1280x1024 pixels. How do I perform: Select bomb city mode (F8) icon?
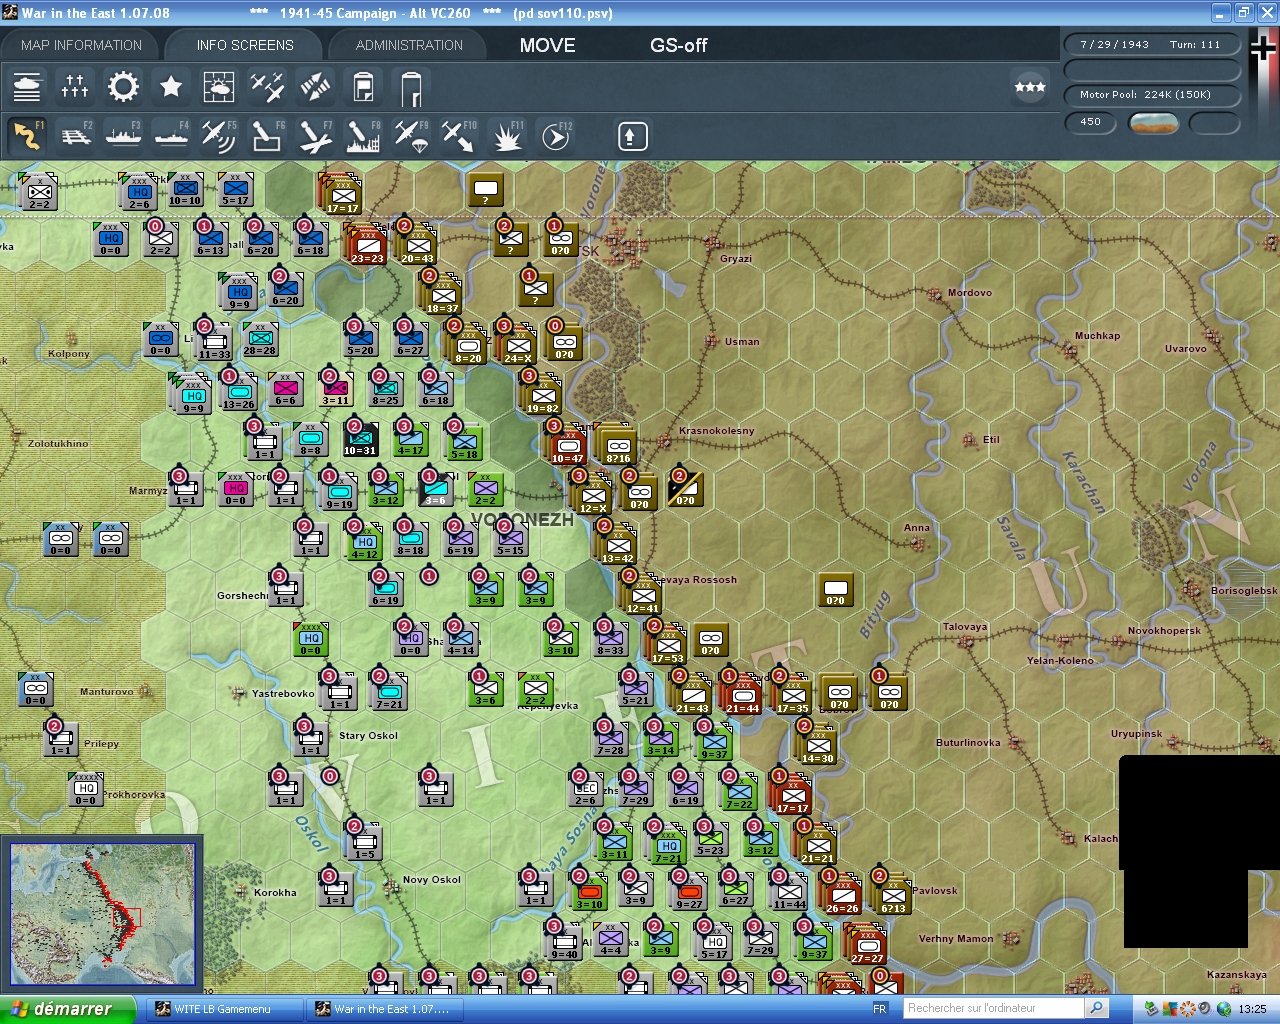363,135
